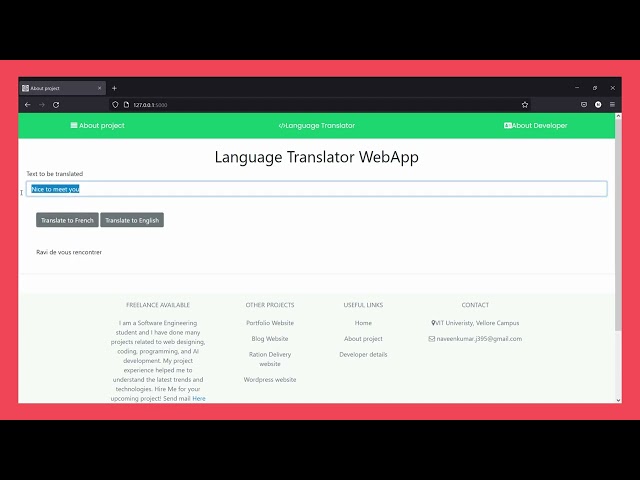640x480 pixels.
Task: Click the About project footer link
Action: (363, 339)
